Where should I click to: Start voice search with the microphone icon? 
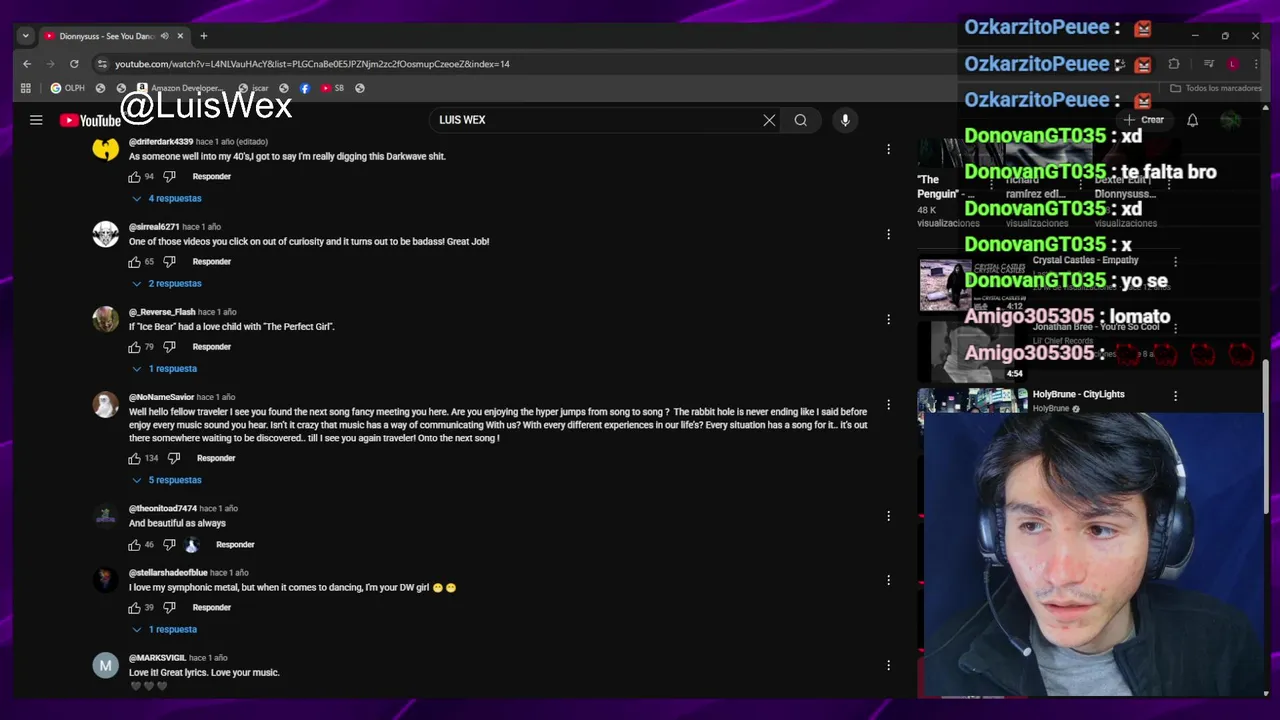tap(845, 120)
